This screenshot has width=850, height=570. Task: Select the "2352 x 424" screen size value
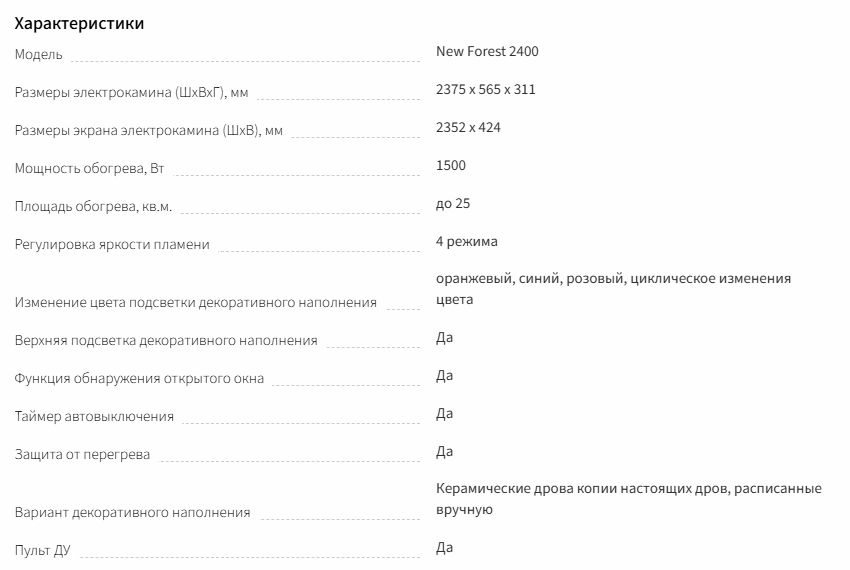point(469,127)
